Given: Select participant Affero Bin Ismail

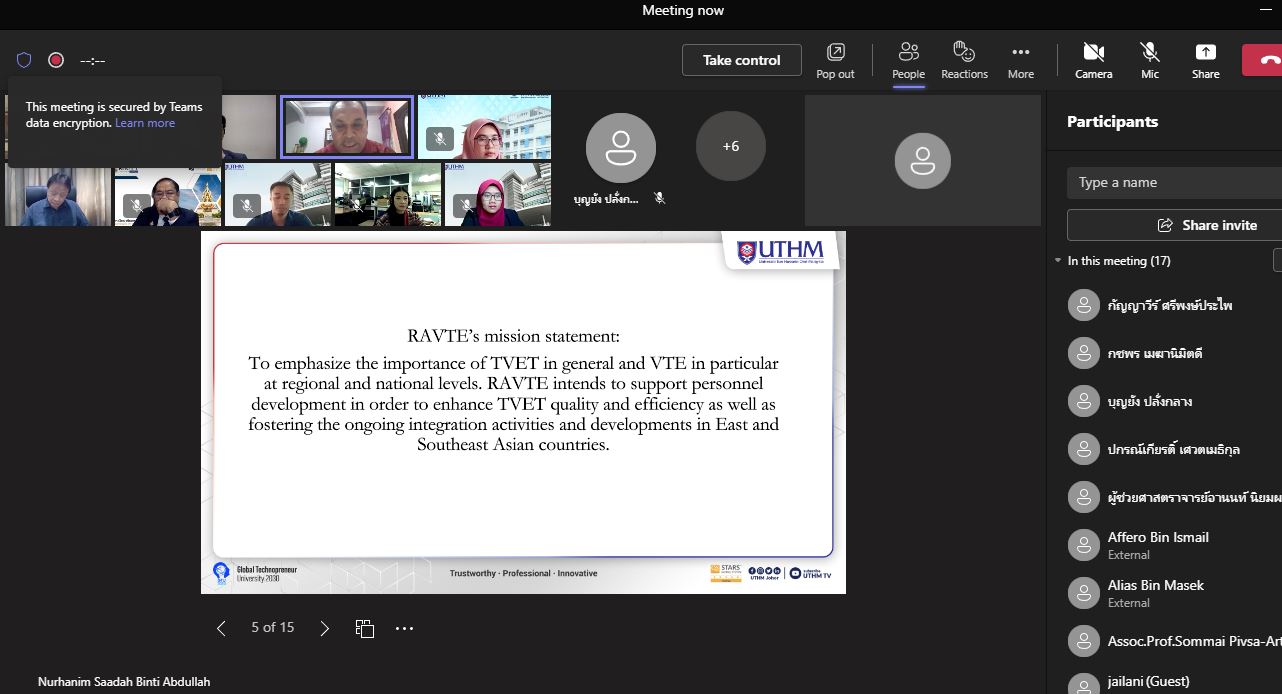Looking at the screenshot, I should click(1166, 545).
